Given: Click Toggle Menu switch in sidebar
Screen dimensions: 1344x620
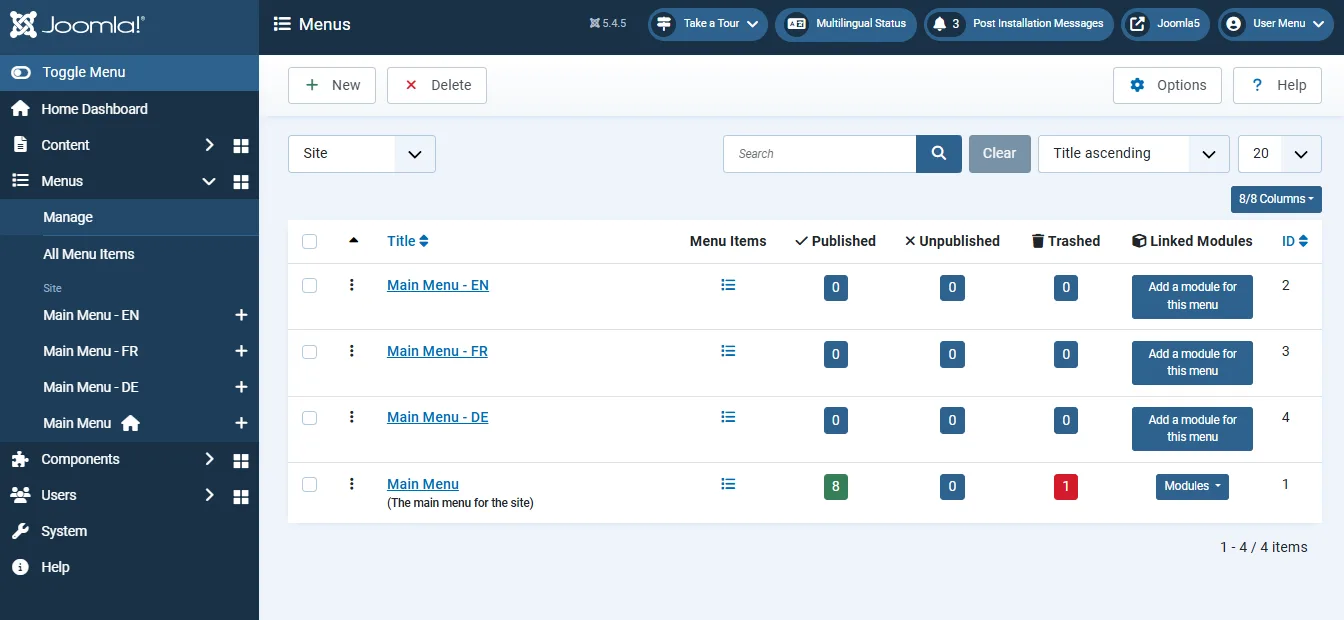Looking at the screenshot, I should click(x=129, y=72).
